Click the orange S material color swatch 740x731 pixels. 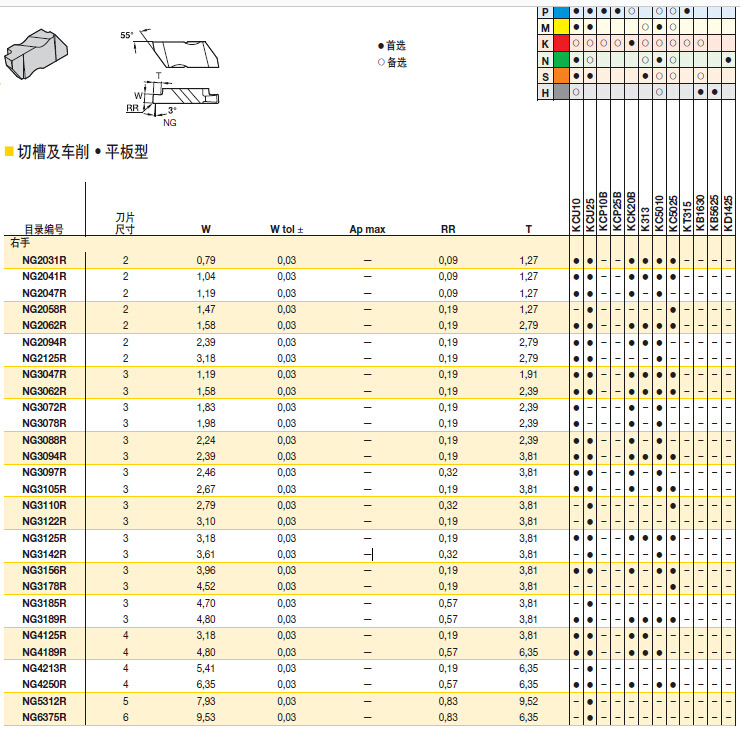coord(561,76)
